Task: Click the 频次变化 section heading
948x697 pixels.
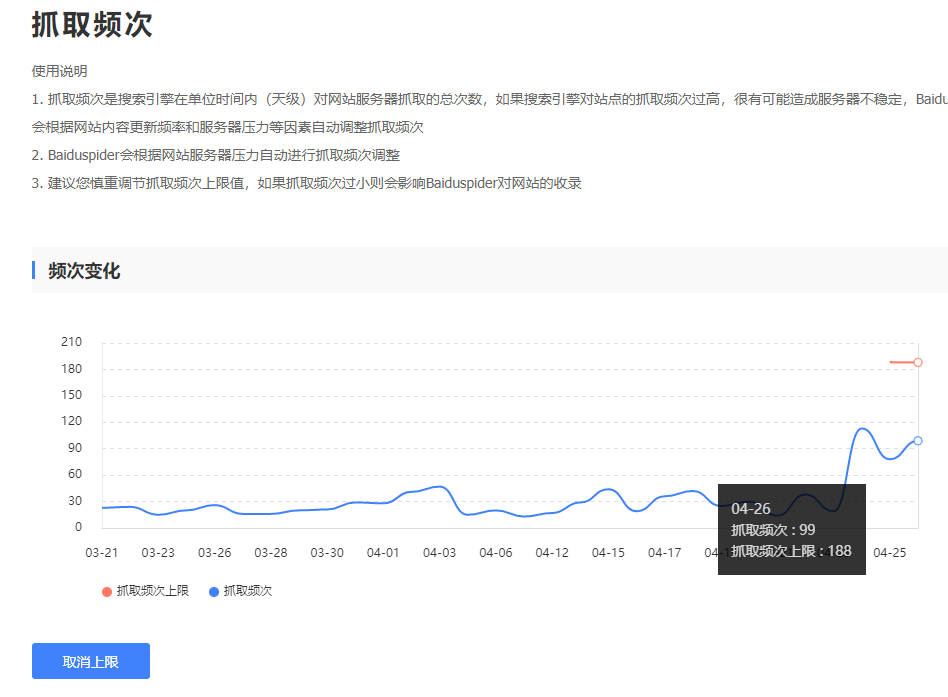Action: click(84, 271)
